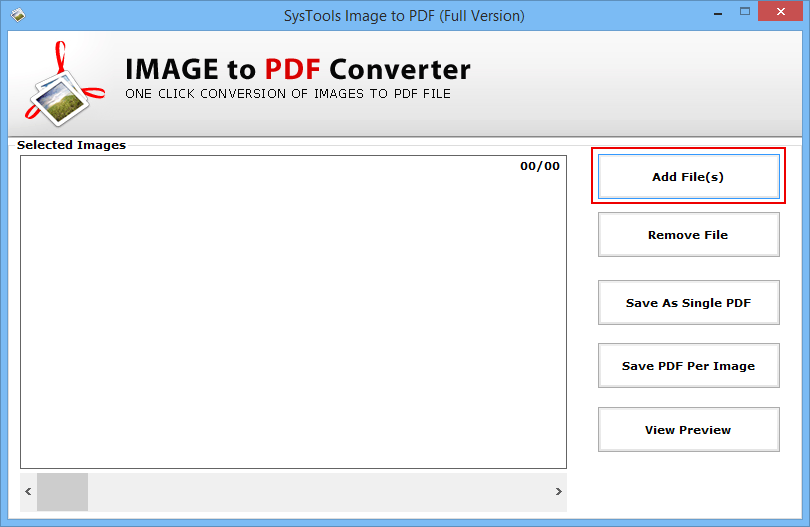Select Save PDF Per Image
The image size is (810, 527).
click(689, 366)
